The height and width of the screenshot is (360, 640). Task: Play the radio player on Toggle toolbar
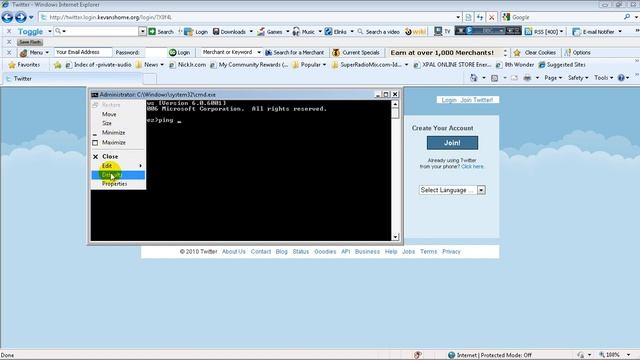point(469,31)
